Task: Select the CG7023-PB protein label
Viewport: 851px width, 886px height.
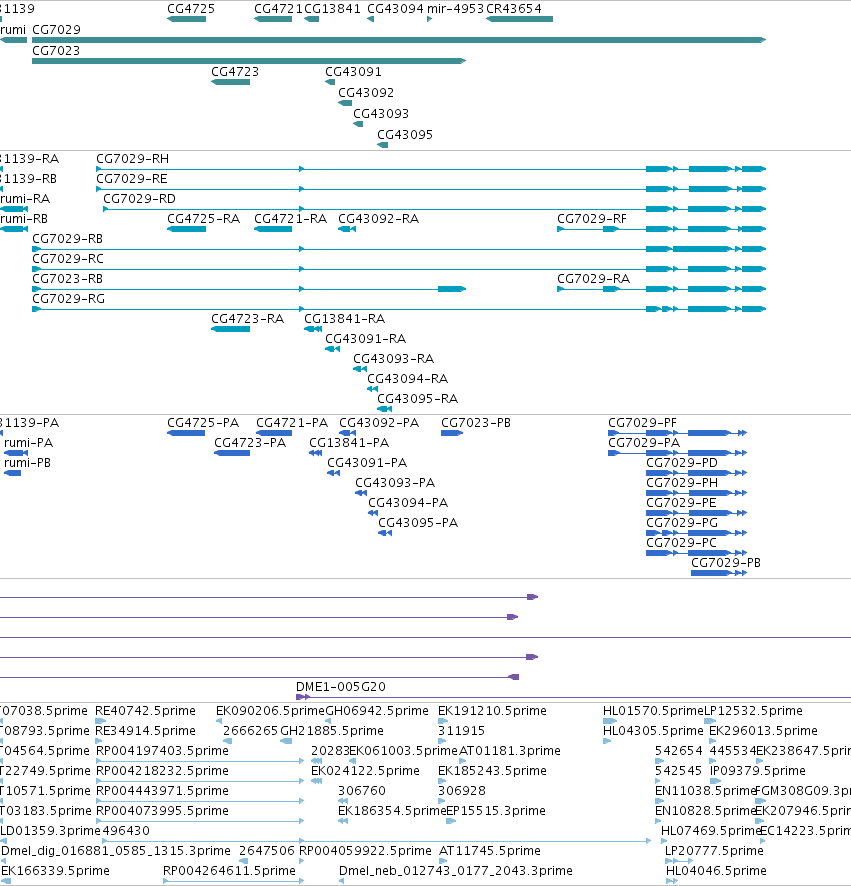Action: click(476, 423)
